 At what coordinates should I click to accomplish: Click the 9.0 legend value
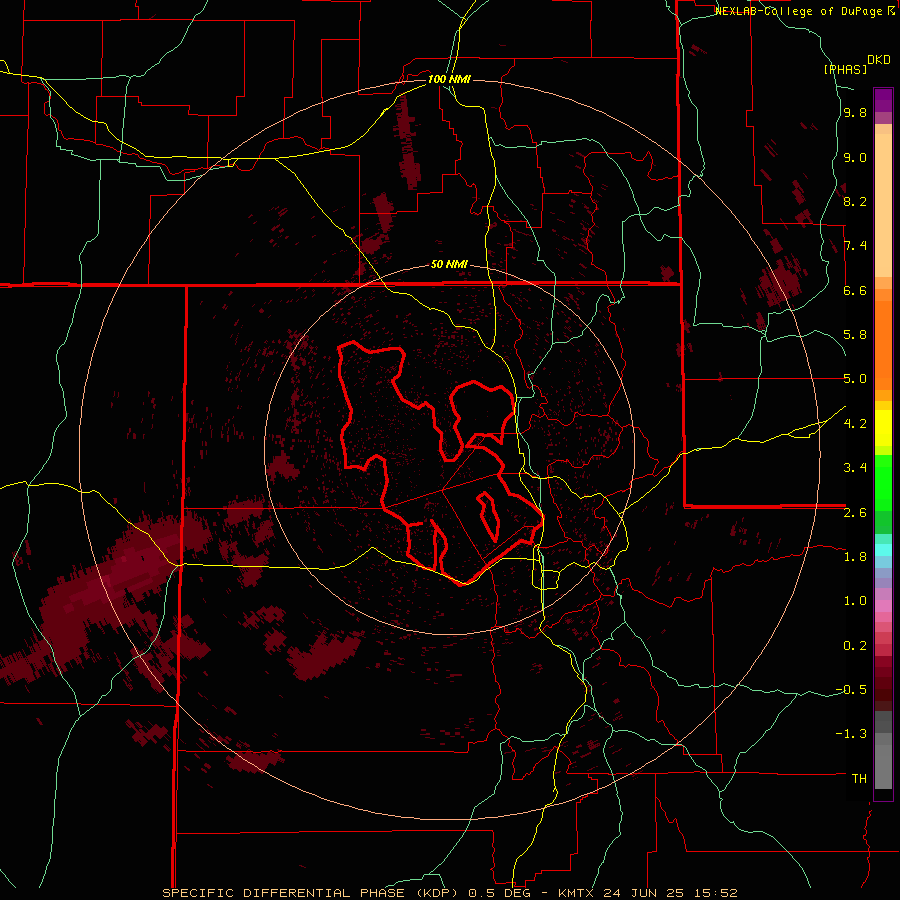tap(855, 158)
